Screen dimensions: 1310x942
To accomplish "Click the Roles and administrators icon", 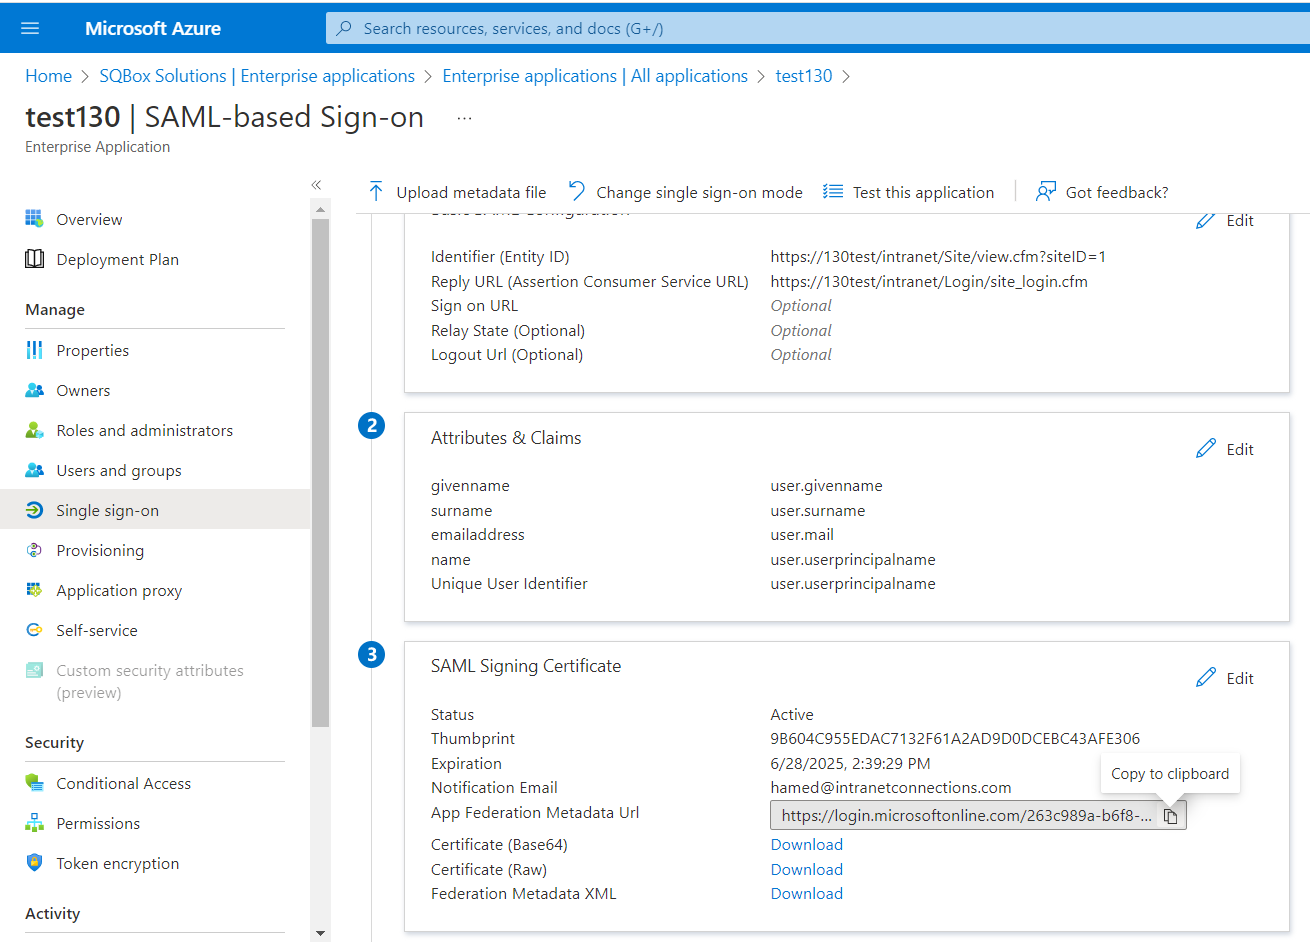I will click(34, 430).
